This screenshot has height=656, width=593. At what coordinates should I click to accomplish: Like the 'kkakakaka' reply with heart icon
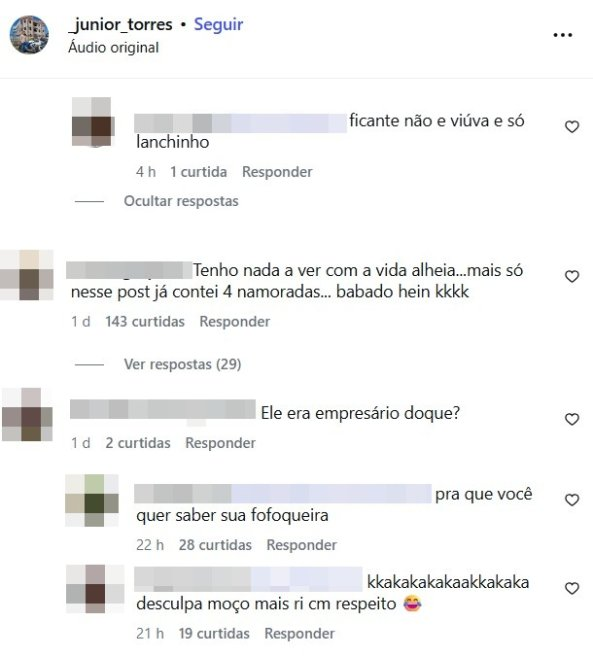(x=572, y=588)
